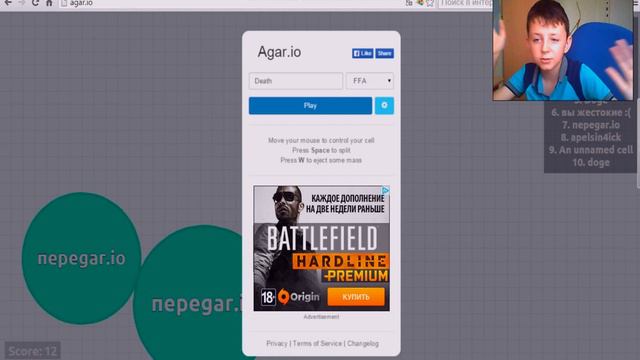Screen dimensions: 640x360
Task: Click leaderboard entry вы жестокие :(
Action: pyautogui.click(x=591, y=112)
